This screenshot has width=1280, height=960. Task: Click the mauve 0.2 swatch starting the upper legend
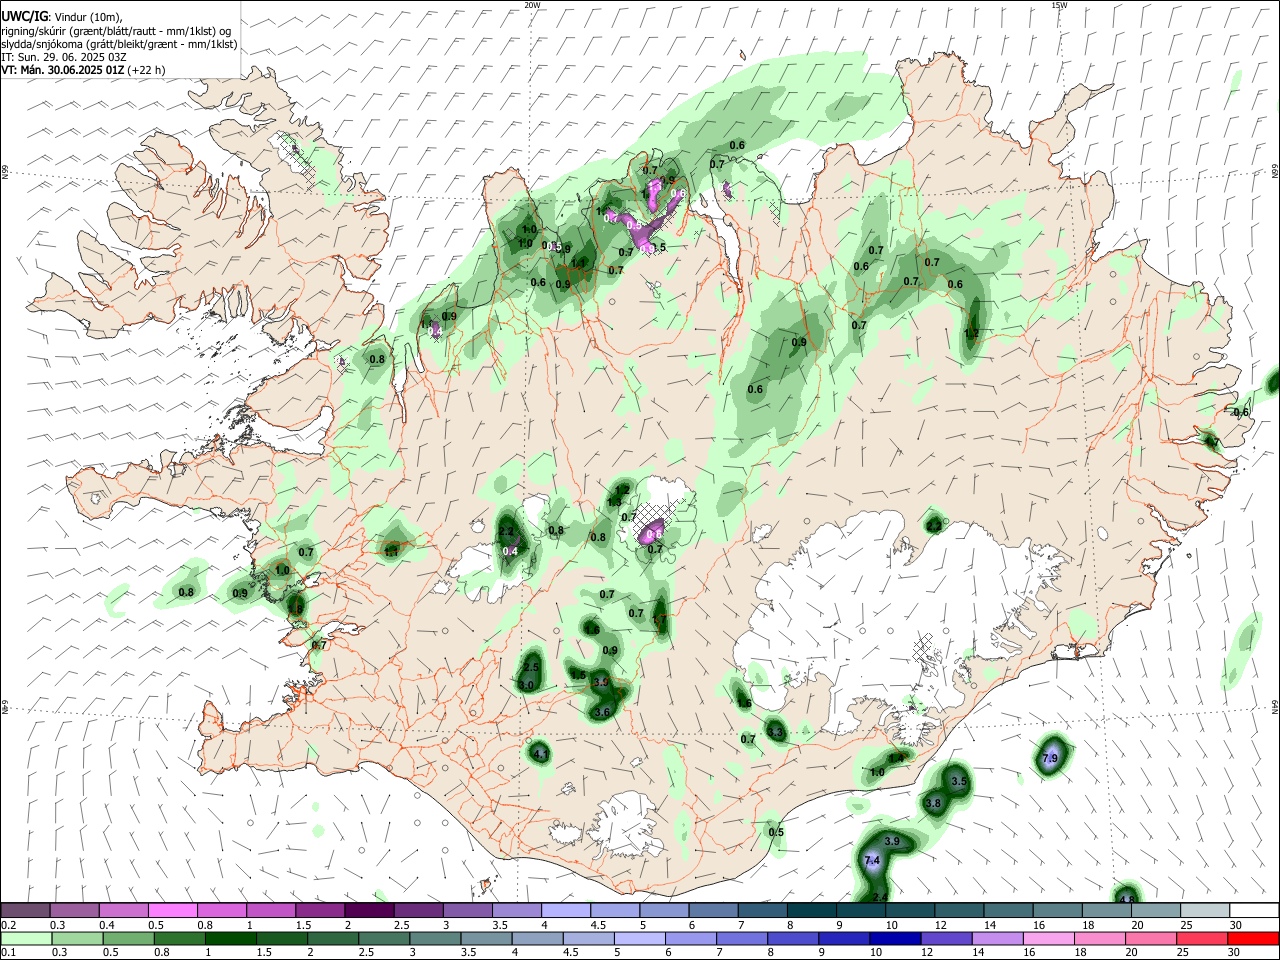click(x=25, y=910)
